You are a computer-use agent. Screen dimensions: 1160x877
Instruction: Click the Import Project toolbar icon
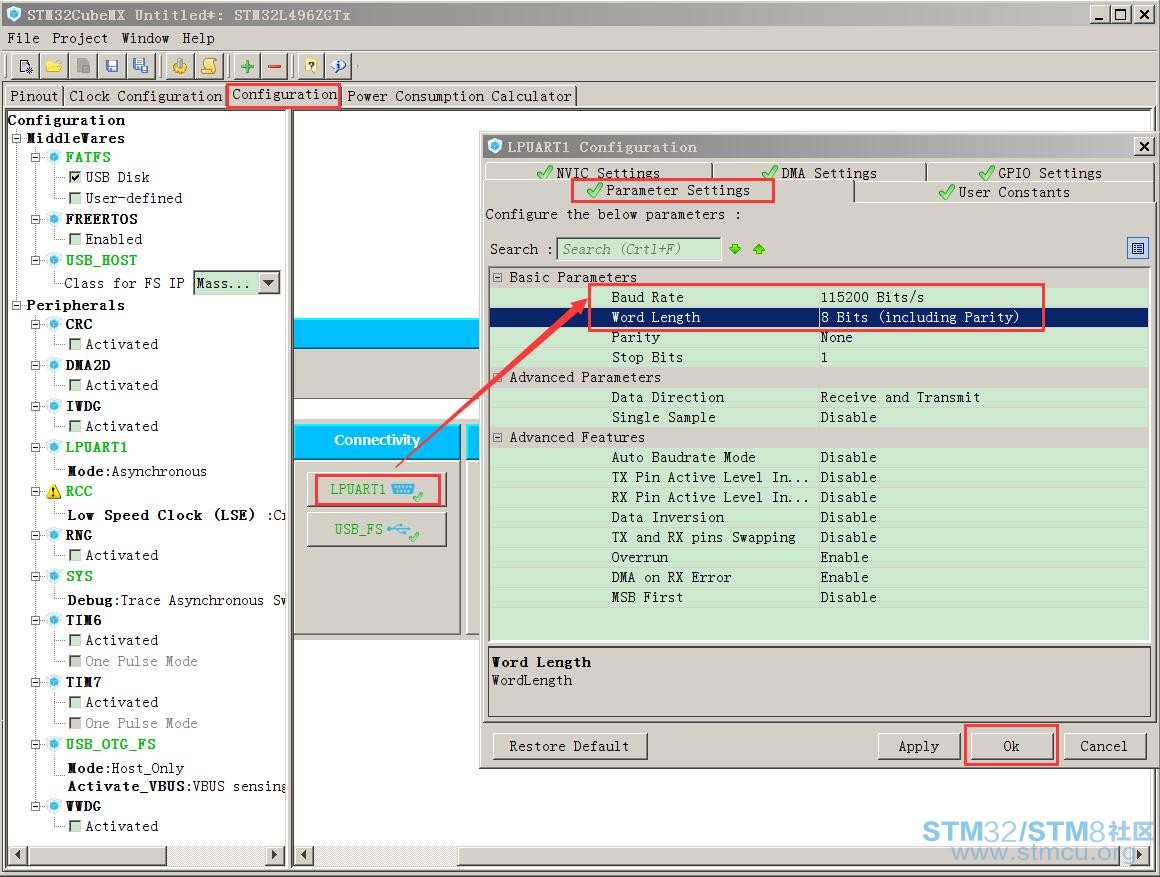click(84, 67)
